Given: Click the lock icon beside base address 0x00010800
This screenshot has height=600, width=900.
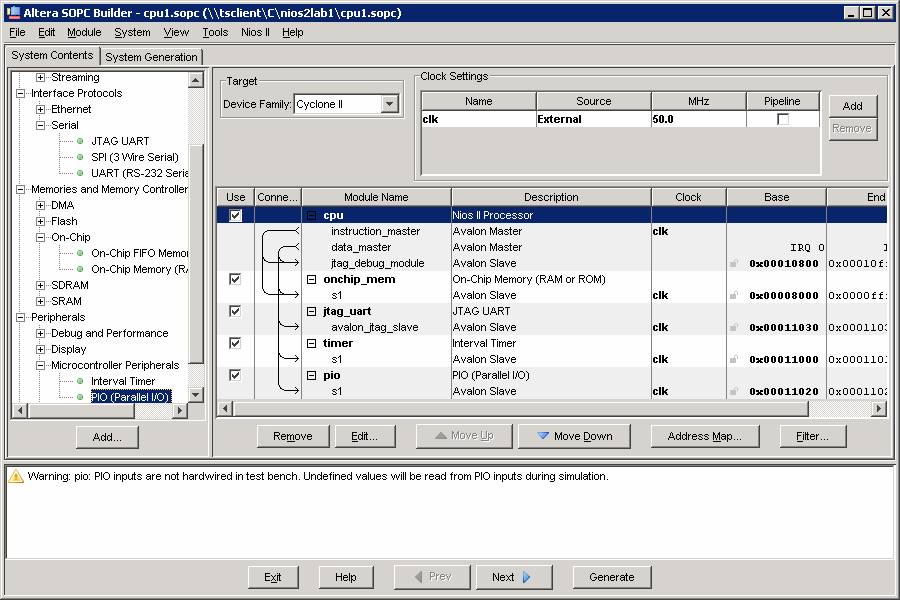Looking at the screenshot, I should (734, 264).
